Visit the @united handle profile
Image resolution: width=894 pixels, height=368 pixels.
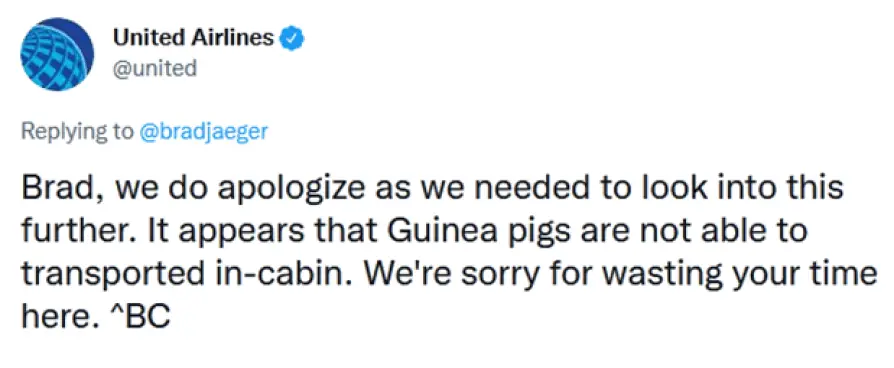coord(155,69)
